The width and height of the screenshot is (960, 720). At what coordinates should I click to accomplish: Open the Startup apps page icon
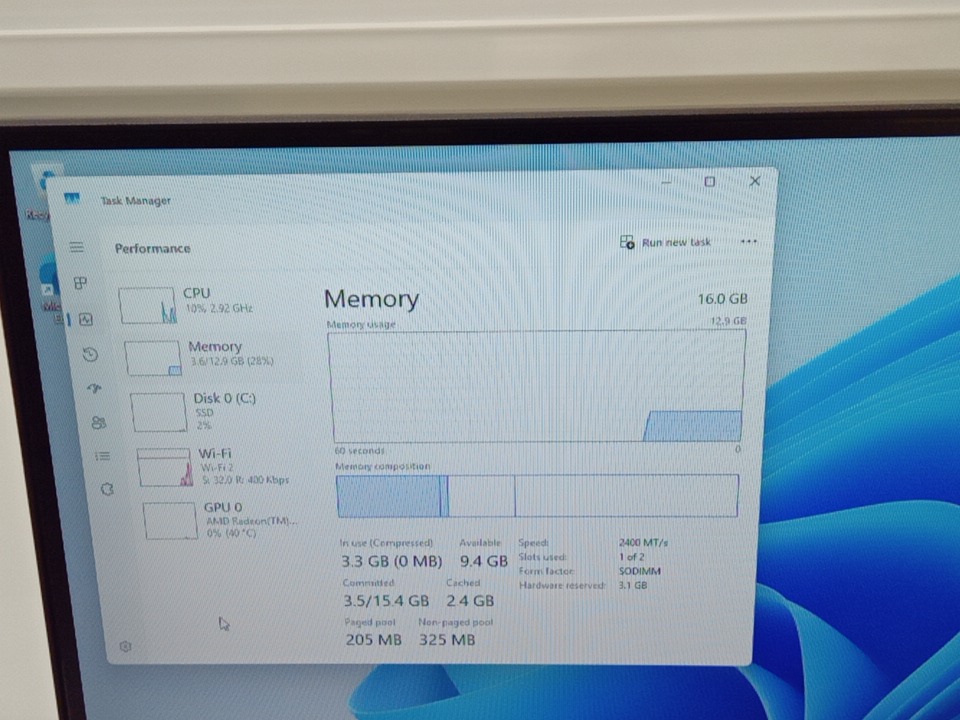[x=95, y=388]
